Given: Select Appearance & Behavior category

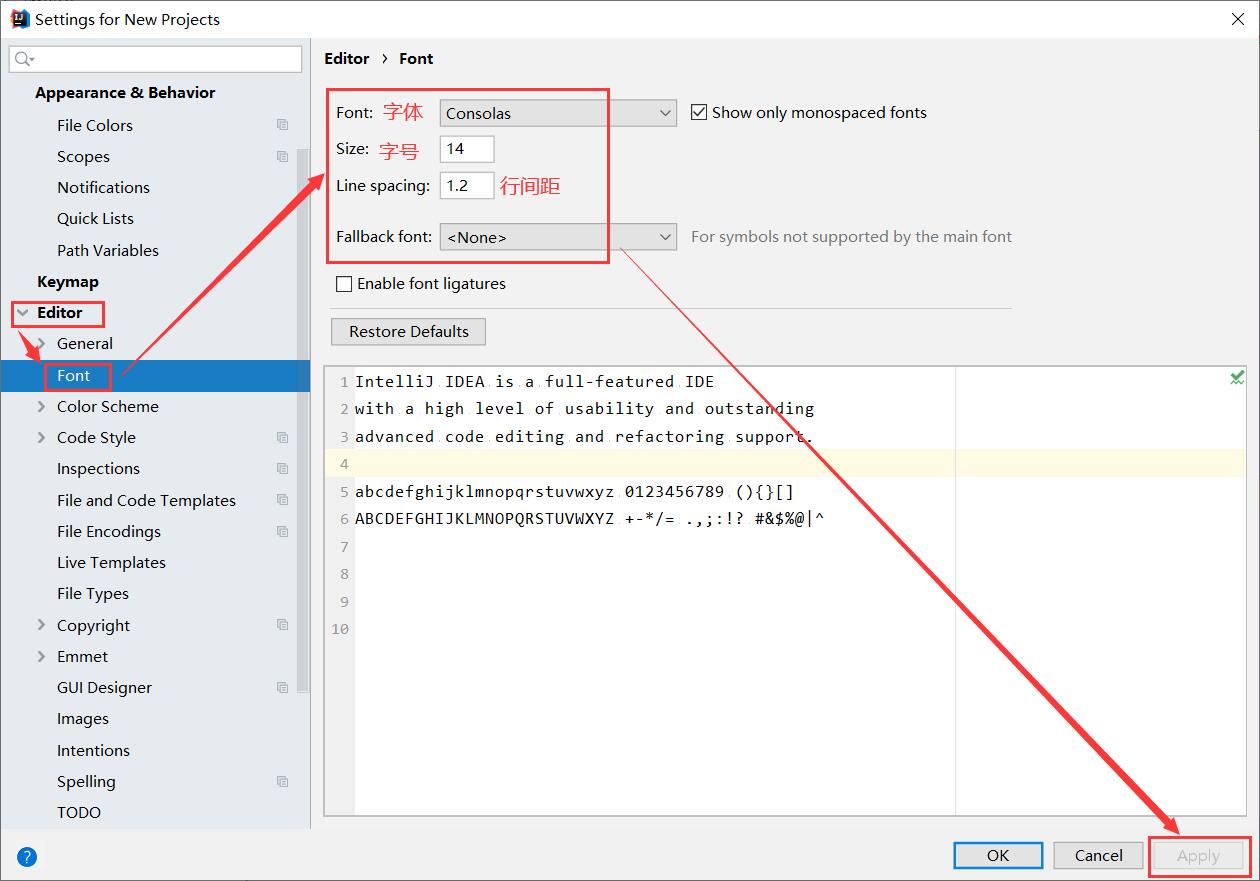Looking at the screenshot, I should pos(125,92).
